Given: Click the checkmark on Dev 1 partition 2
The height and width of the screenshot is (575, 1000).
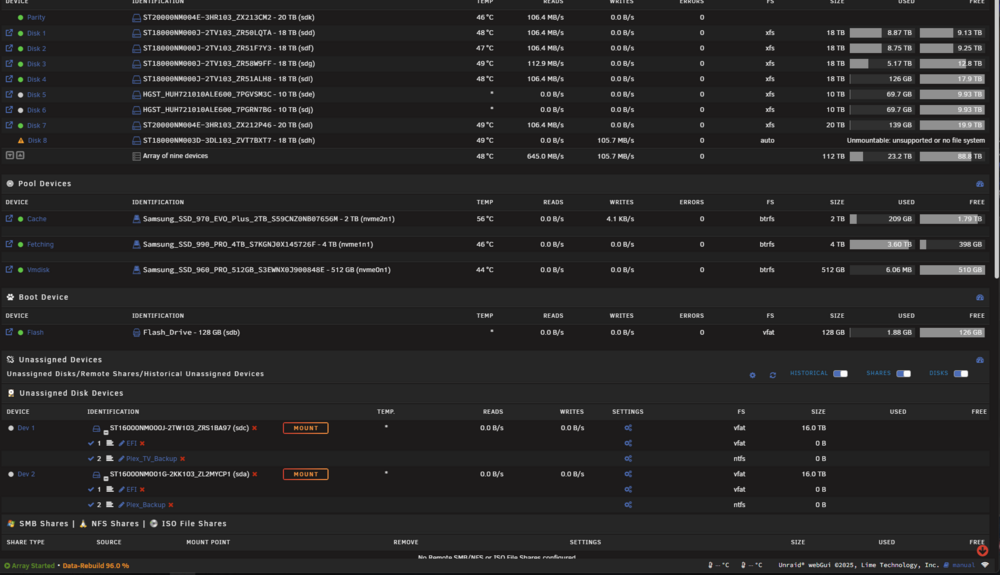Looking at the screenshot, I should coord(91,458).
